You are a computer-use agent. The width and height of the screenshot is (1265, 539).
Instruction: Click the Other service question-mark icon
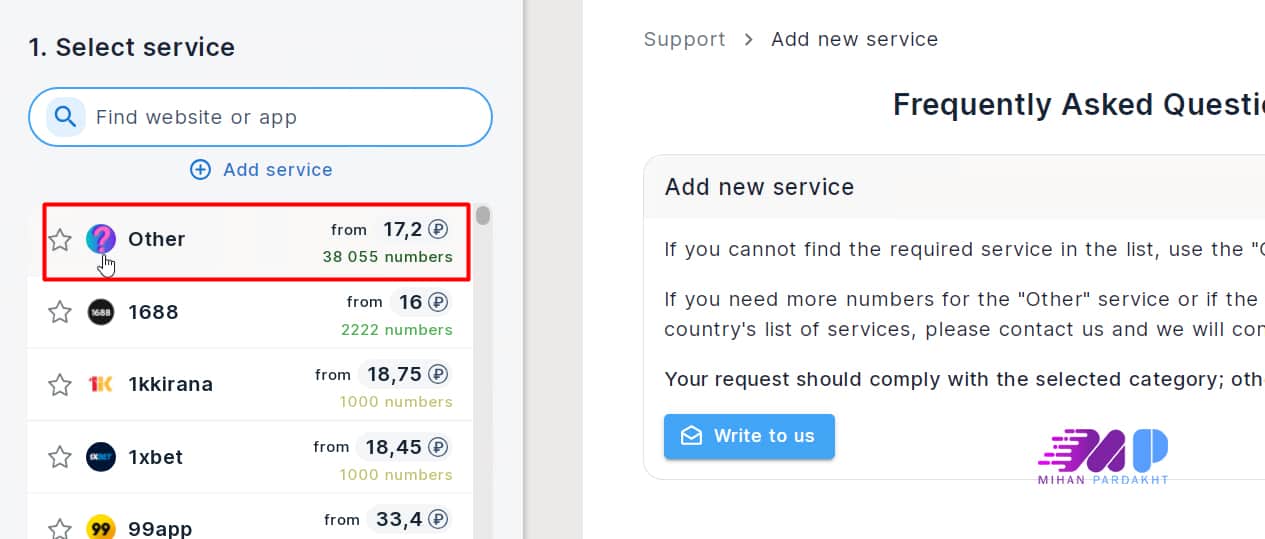101,239
